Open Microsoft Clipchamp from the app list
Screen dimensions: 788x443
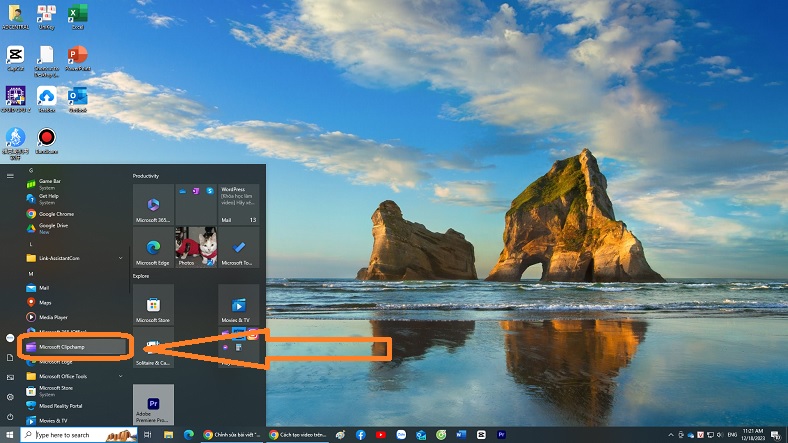pos(75,347)
